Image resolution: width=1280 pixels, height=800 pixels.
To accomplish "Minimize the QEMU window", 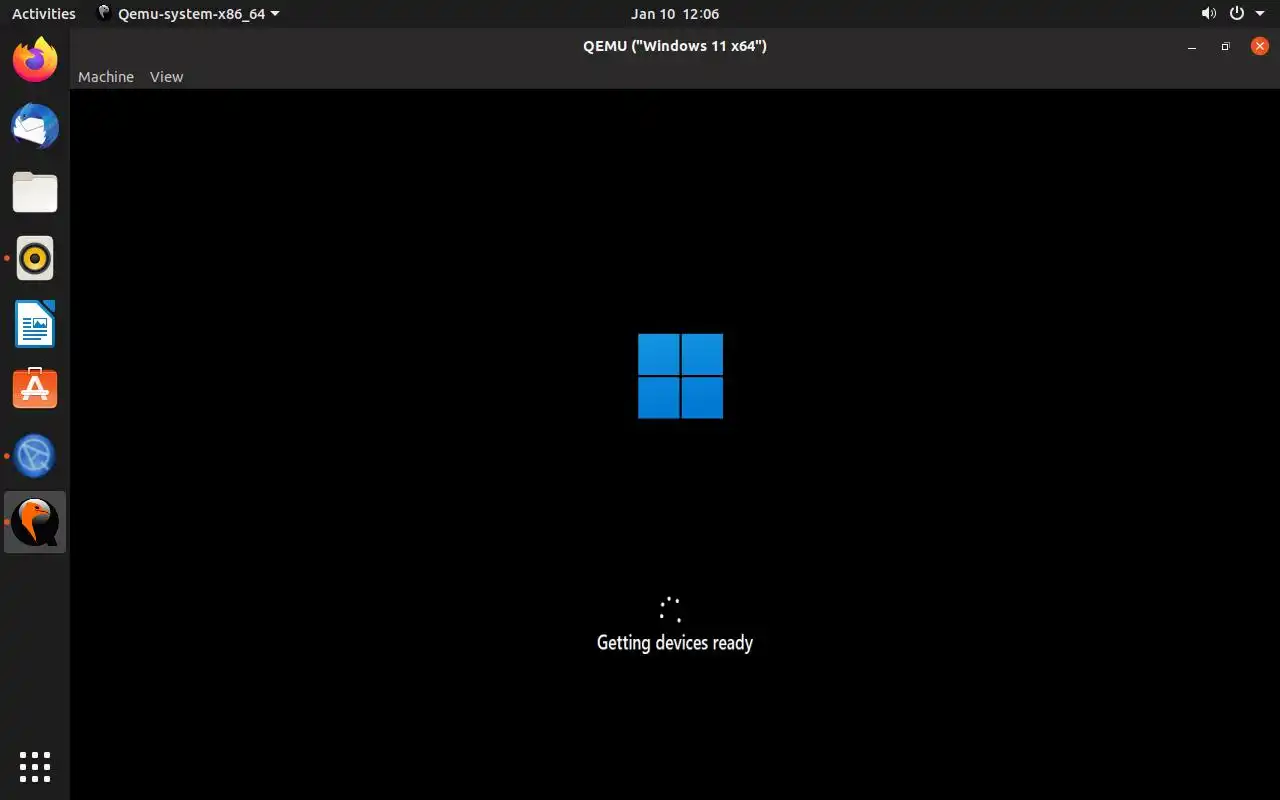I will click(x=1191, y=46).
